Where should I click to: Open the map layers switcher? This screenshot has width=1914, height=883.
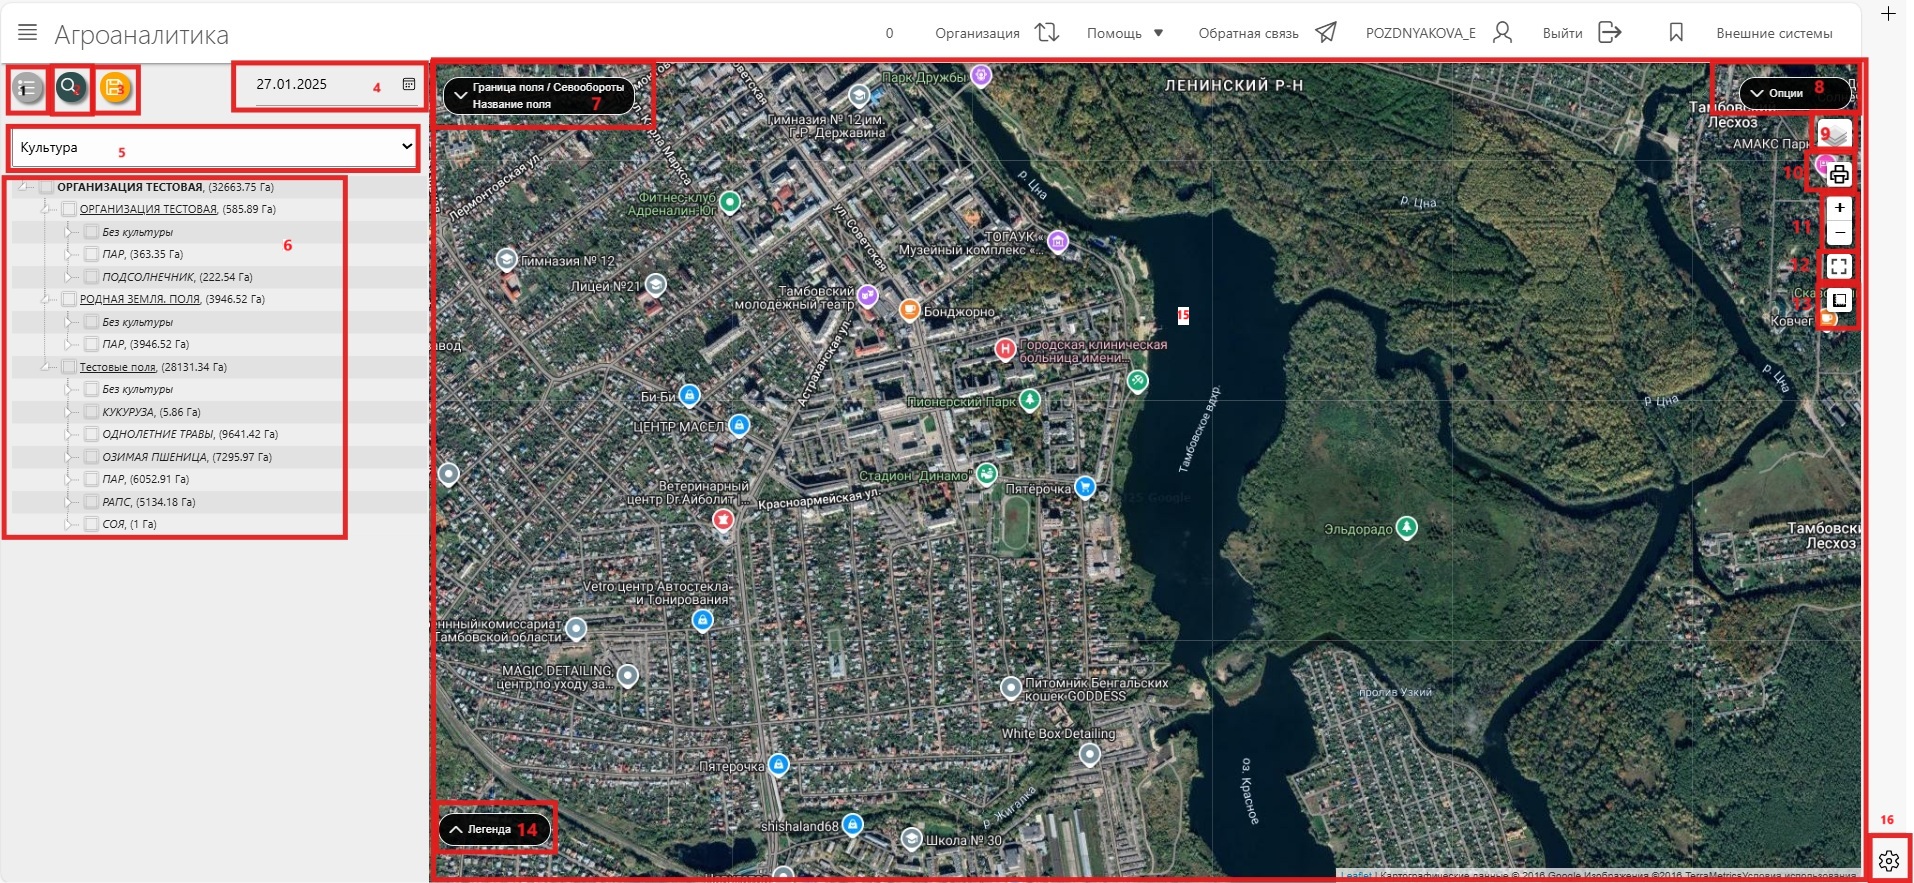pyautogui.click(x=1836, y=134)
